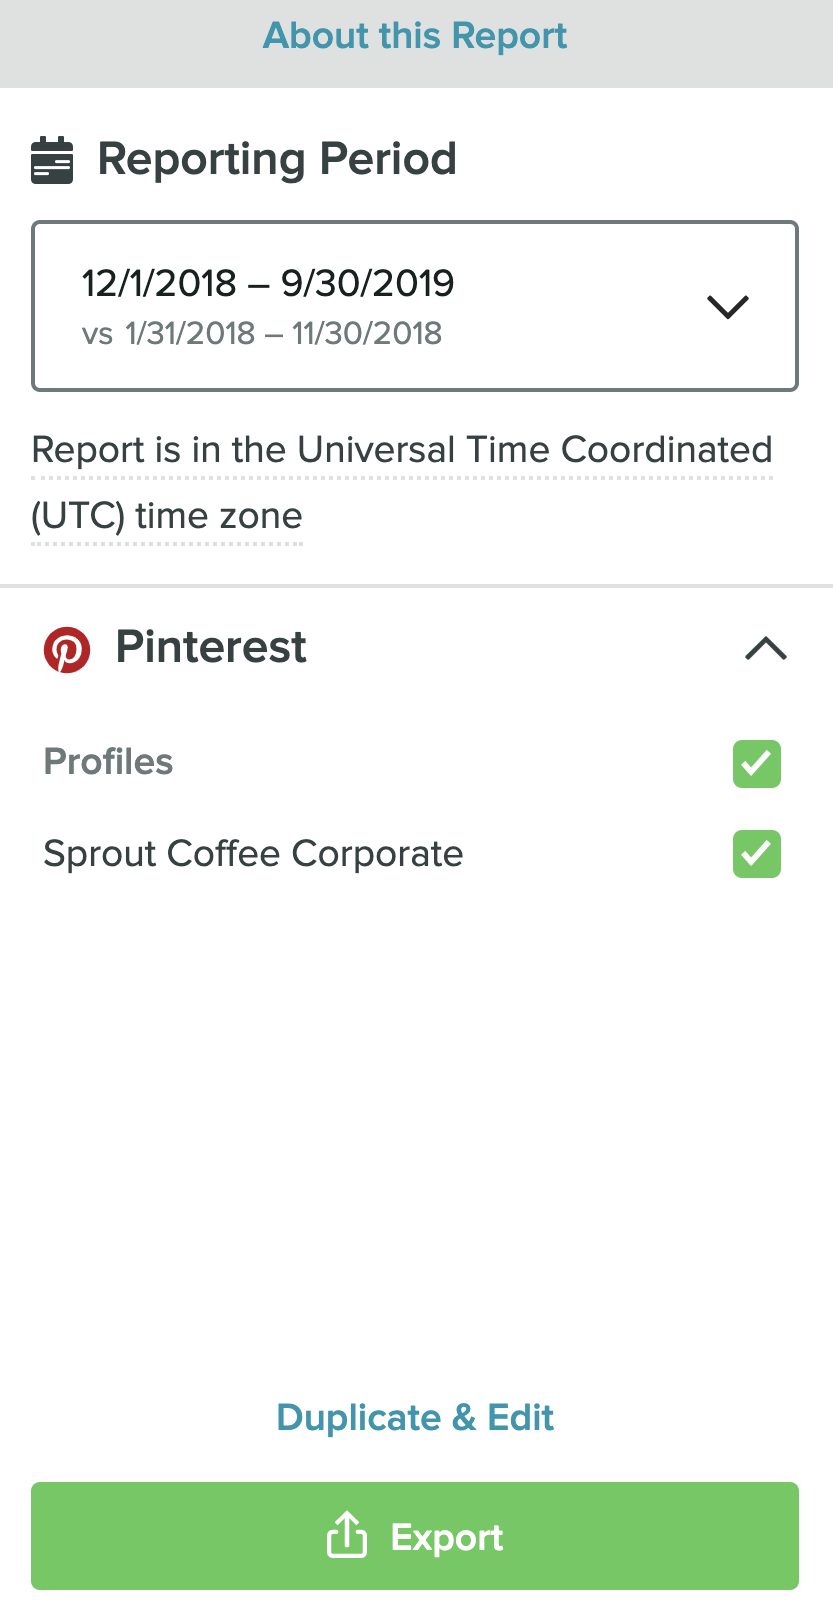The width and height of the screenshot is (833, 1614).
Task: Click the Profiles label
Action: click(x=108, y=762)
